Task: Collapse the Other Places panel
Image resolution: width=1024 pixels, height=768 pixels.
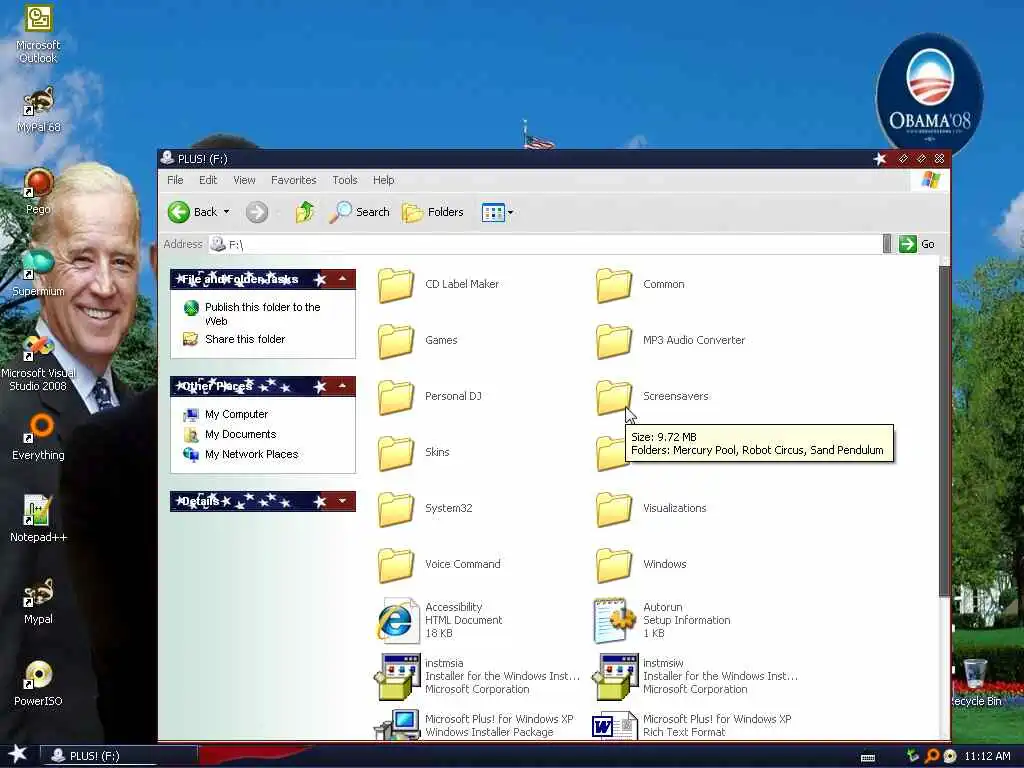Action: 342,387
